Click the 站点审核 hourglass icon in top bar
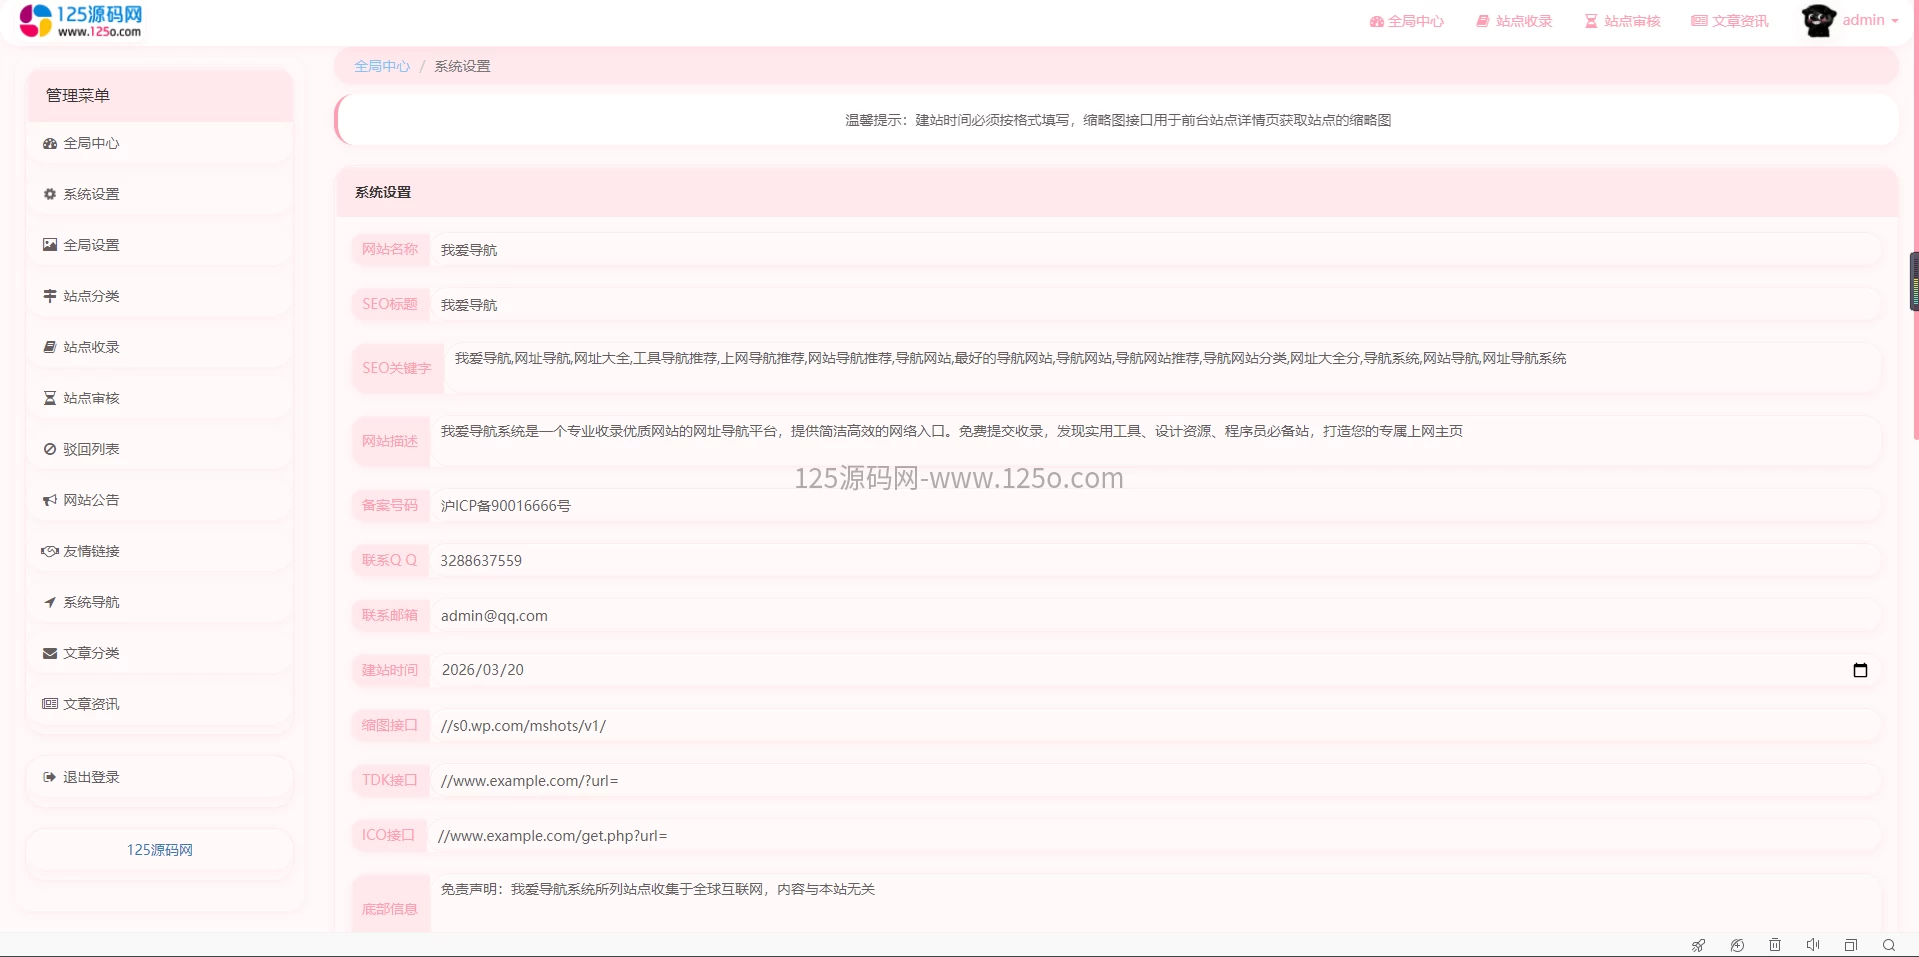 [1589, 20]
